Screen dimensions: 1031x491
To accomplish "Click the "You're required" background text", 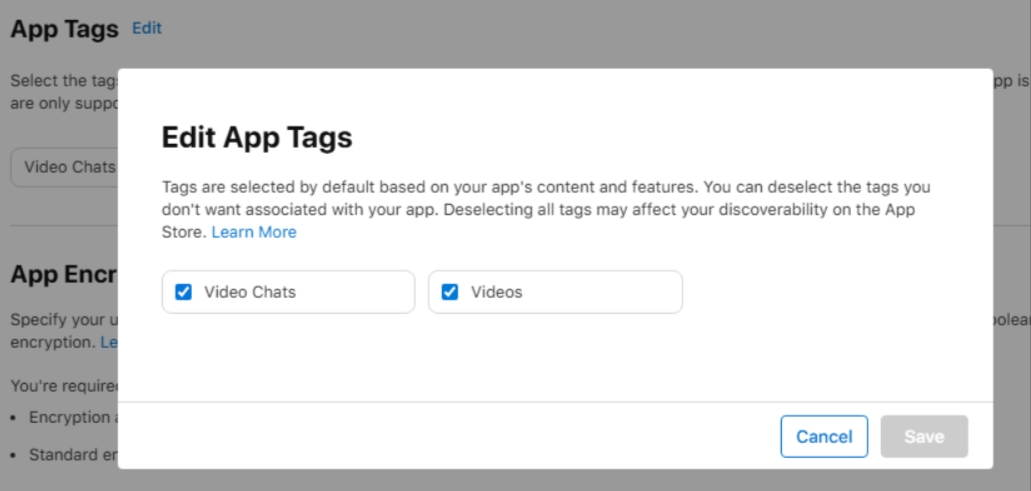I will (x=63, y=385).
